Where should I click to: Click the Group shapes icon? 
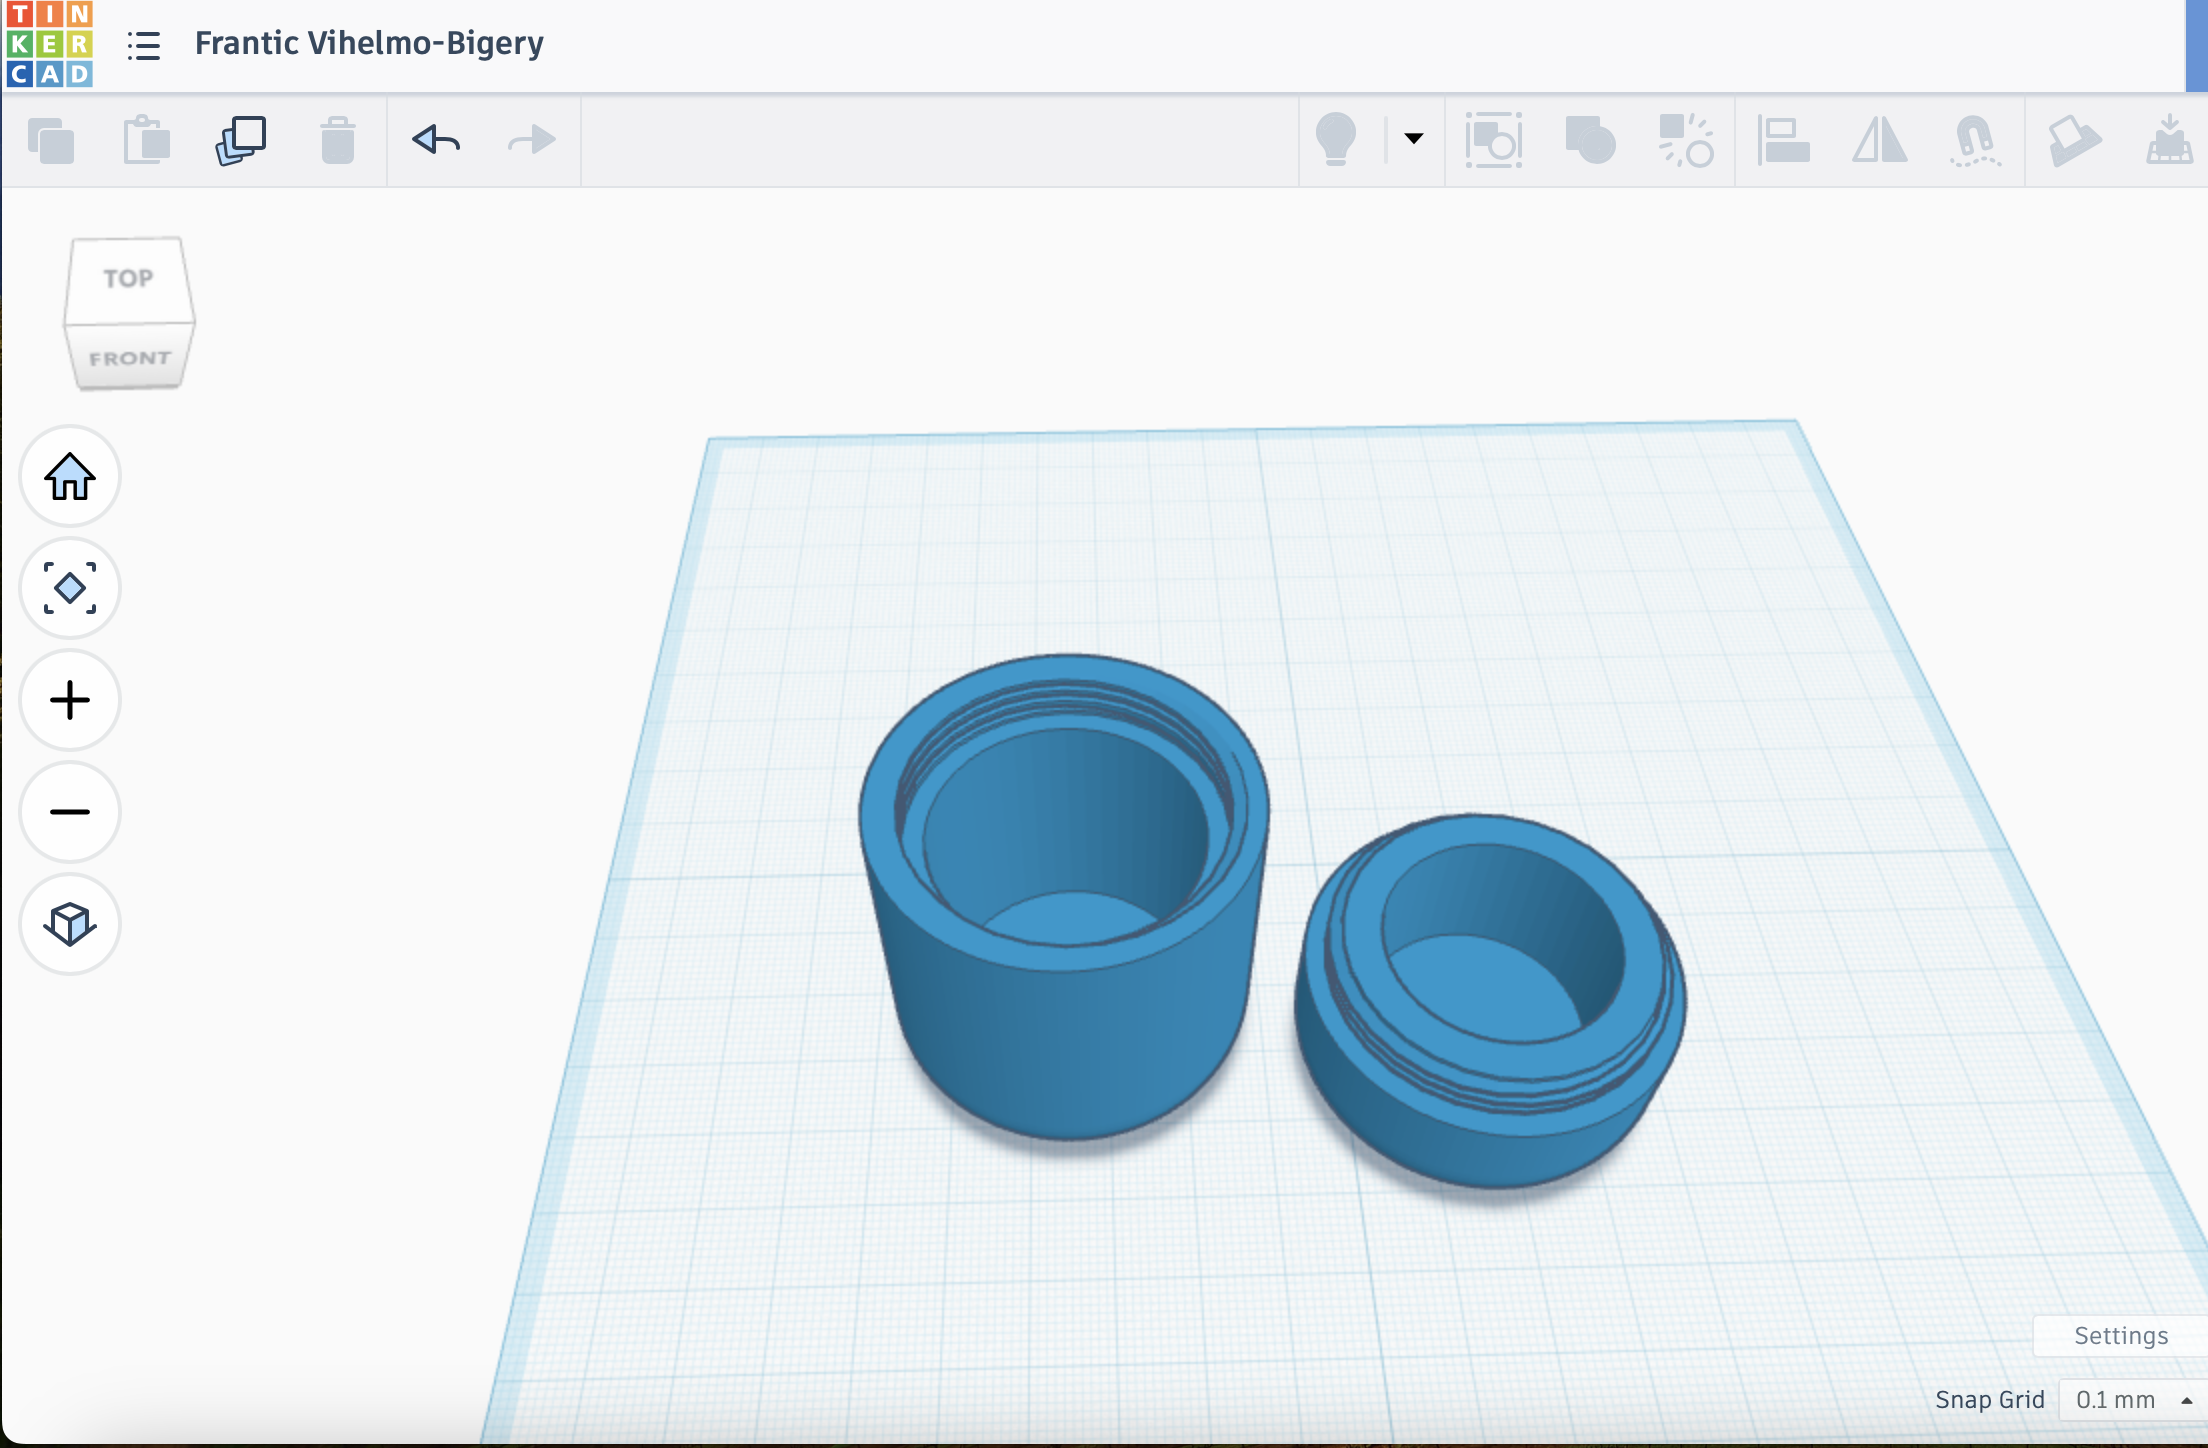click(x=1590, y=139)
